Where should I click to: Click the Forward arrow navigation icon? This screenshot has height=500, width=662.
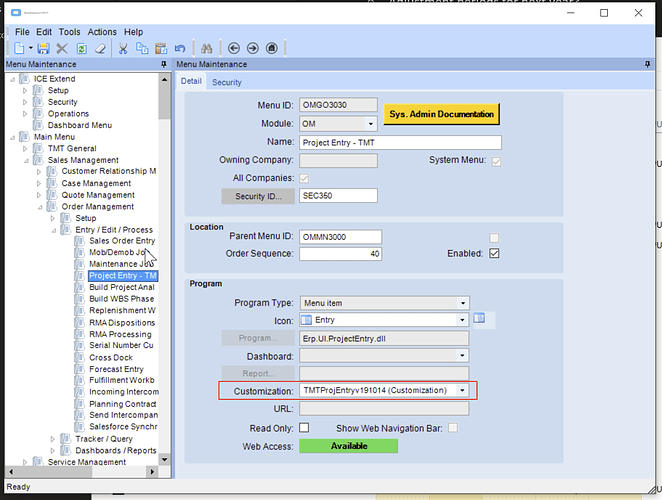tap(252, 49)
